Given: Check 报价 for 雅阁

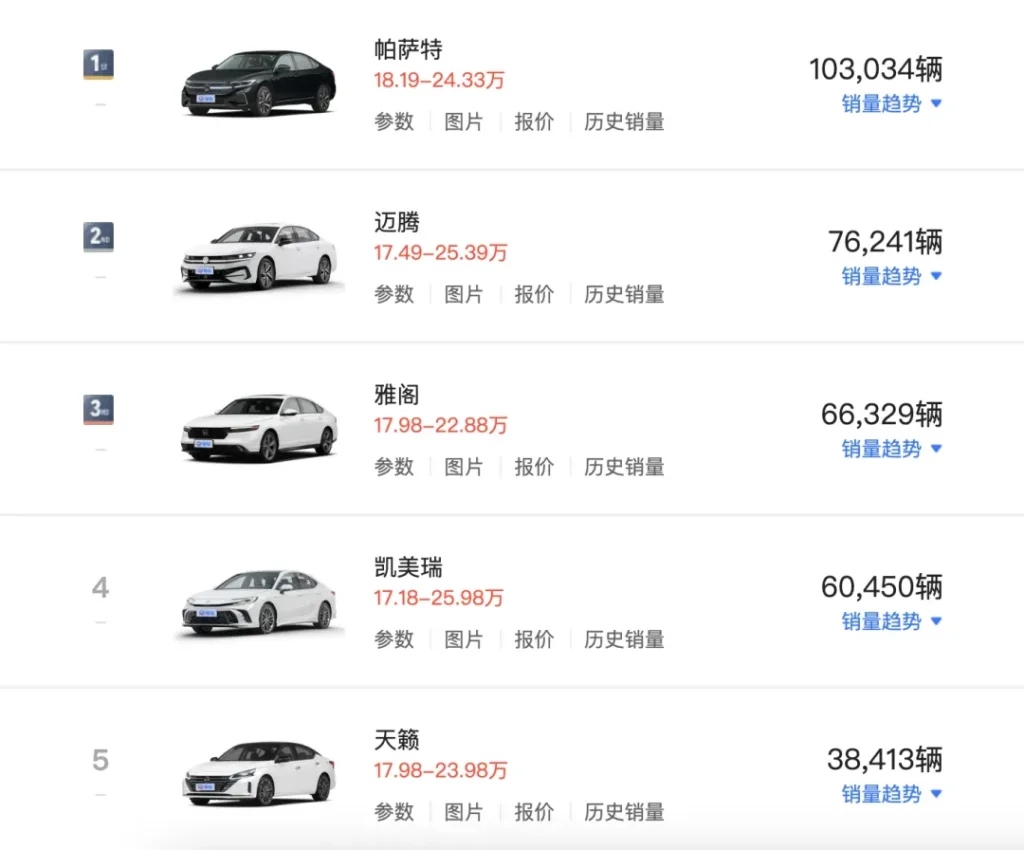Looking at the screenshot, I should [x=534, y=467].
